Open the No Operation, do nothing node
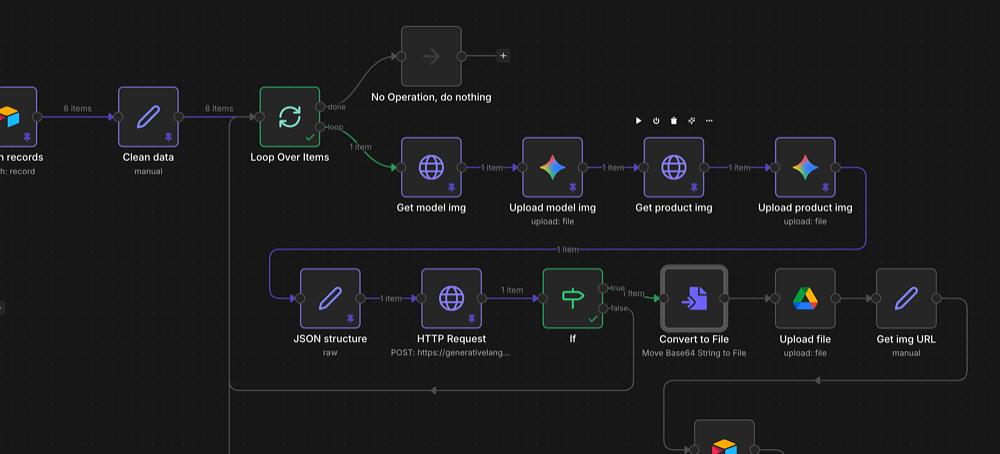This screenshot has height=454, width=1000. pos(431,56)
